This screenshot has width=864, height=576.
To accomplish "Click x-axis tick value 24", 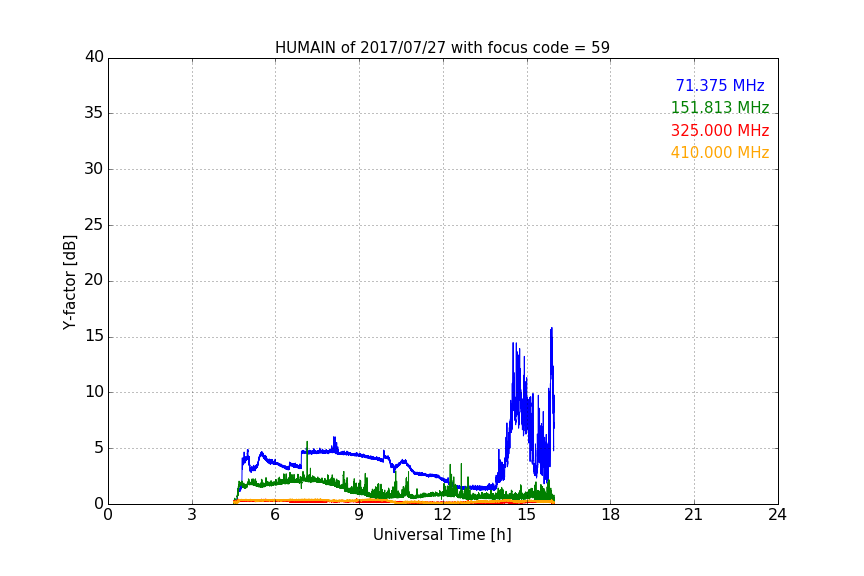I will point(777,515).
